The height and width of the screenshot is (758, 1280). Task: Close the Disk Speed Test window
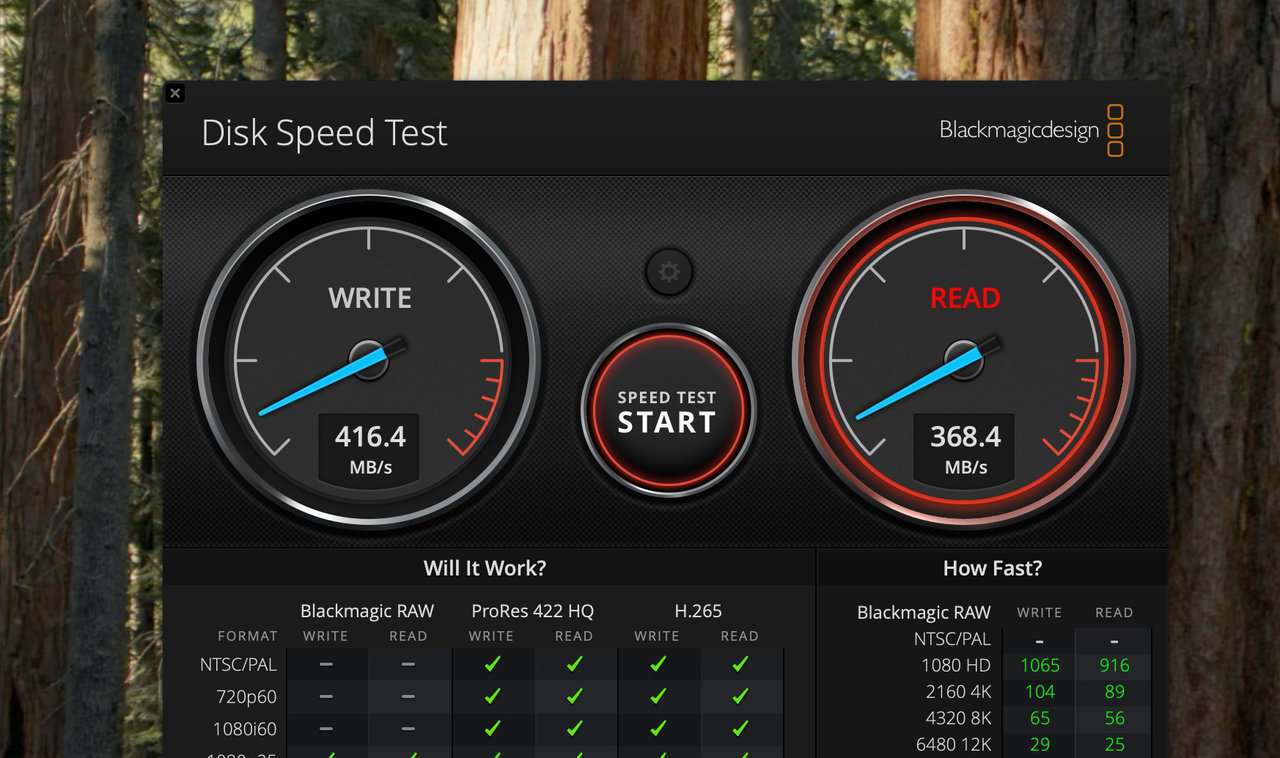pos(175,93)
